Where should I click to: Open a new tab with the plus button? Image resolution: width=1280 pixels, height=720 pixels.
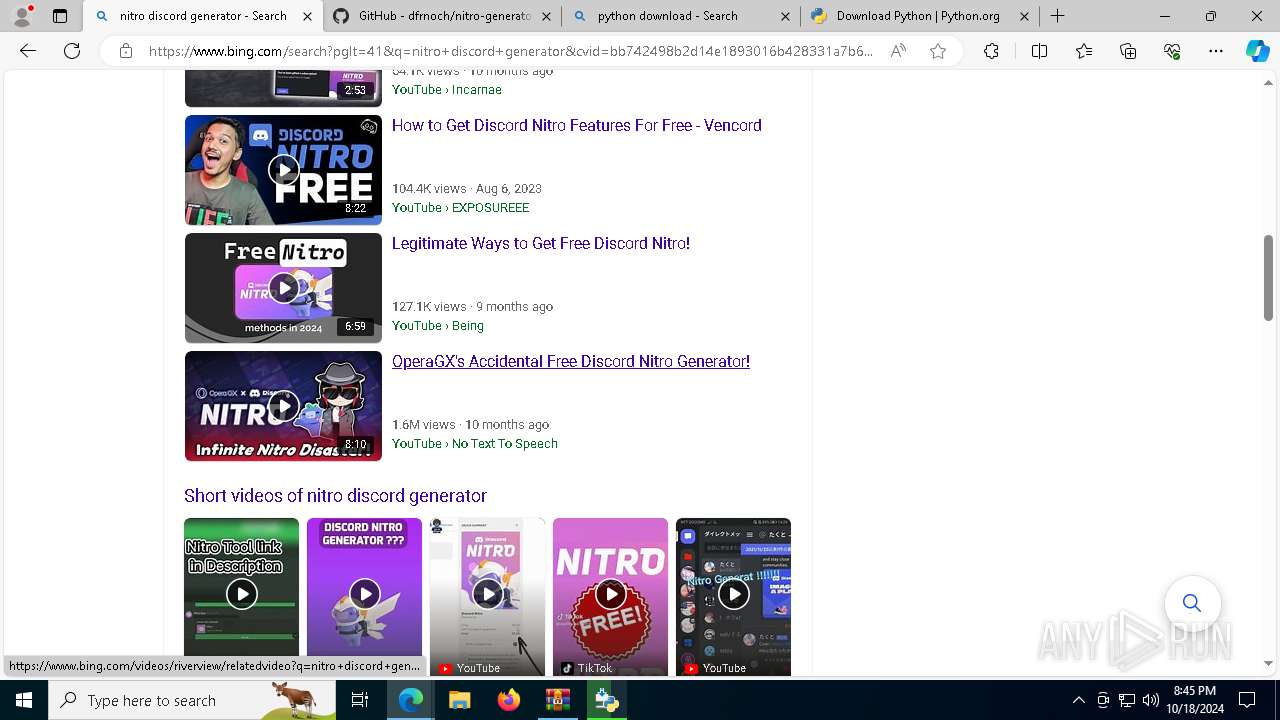pyautogui.click(x=1057, y=16)
